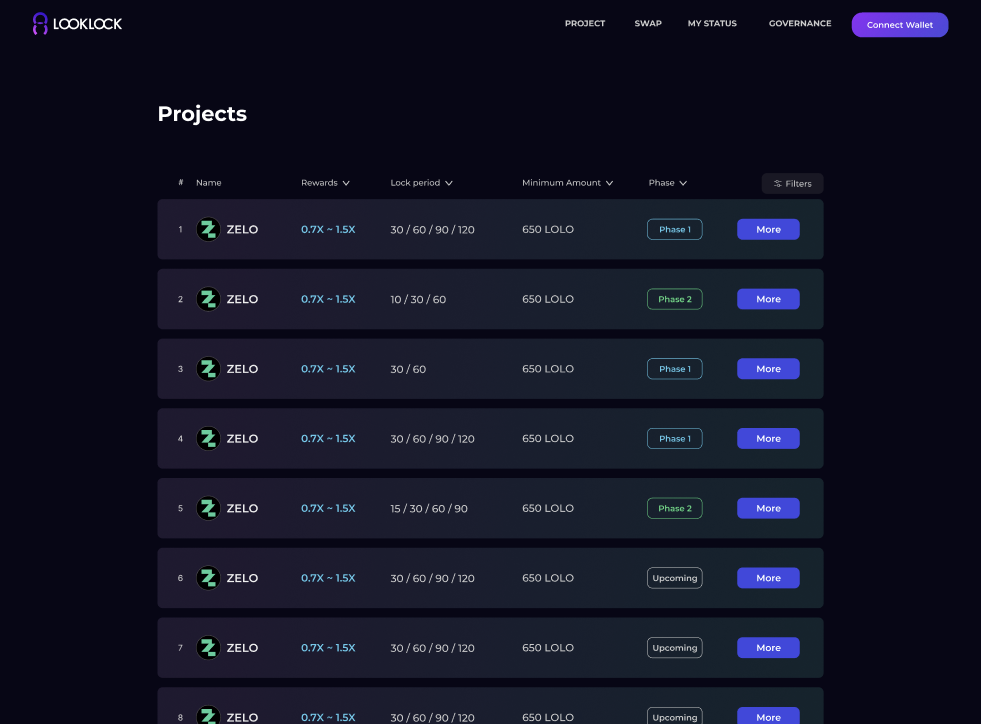Click rewards '0.7X ~ 1.5X' in row 1

click(328, 229)
